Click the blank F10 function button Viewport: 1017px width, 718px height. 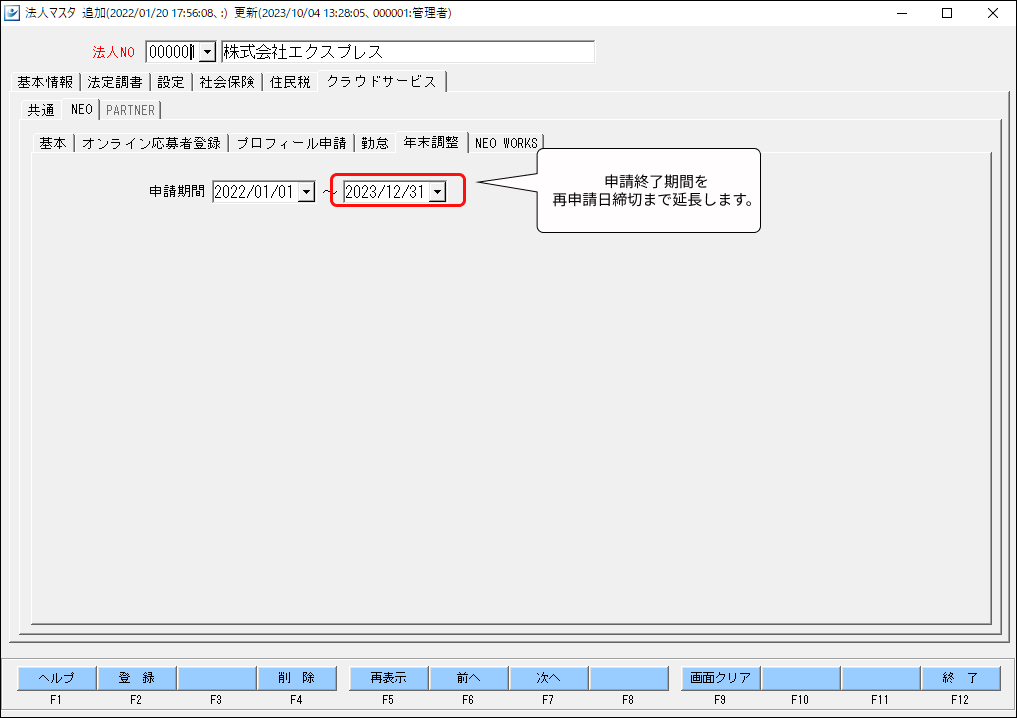tap(800, 678)
